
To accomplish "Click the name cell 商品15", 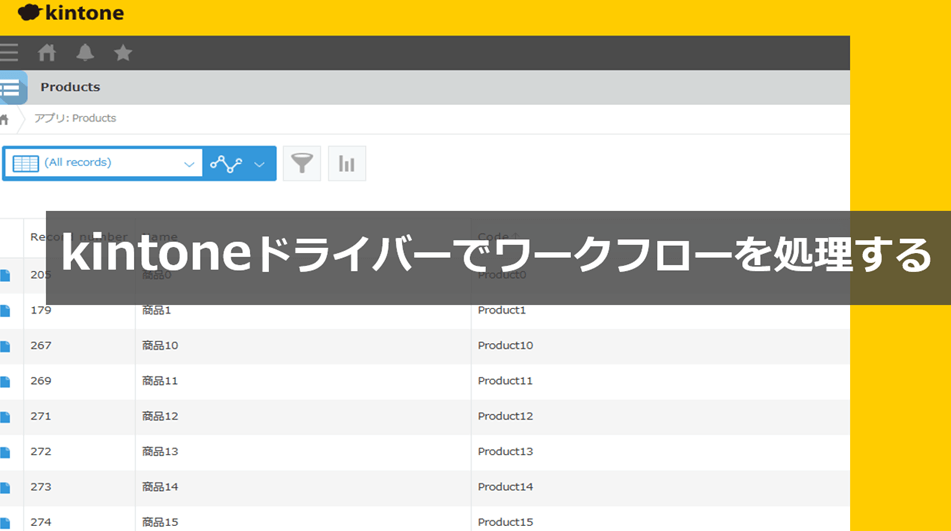I will pyautogui.click(x=160, y=522).
